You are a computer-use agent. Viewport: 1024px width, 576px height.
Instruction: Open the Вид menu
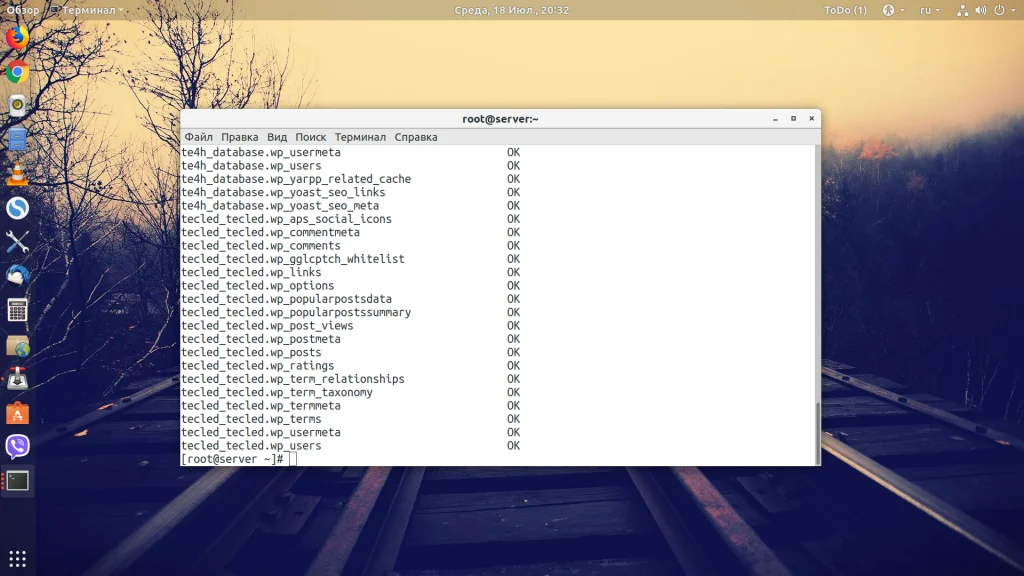tap(277, 137)
